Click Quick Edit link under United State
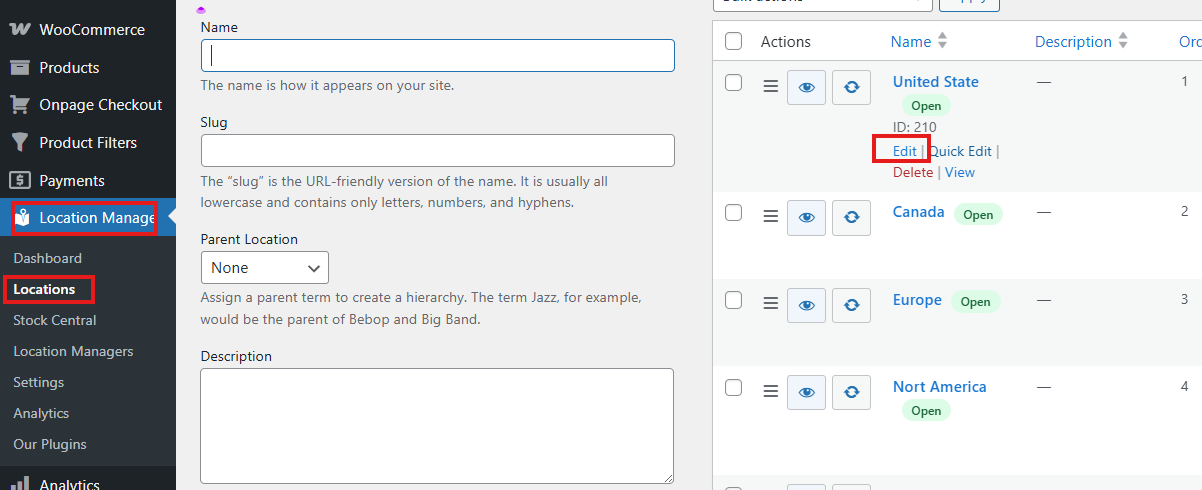1202x490 pixels. [961, 151]
